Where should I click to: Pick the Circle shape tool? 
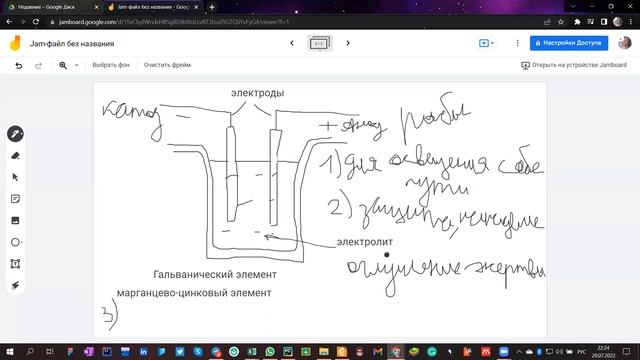click(15, 242)
